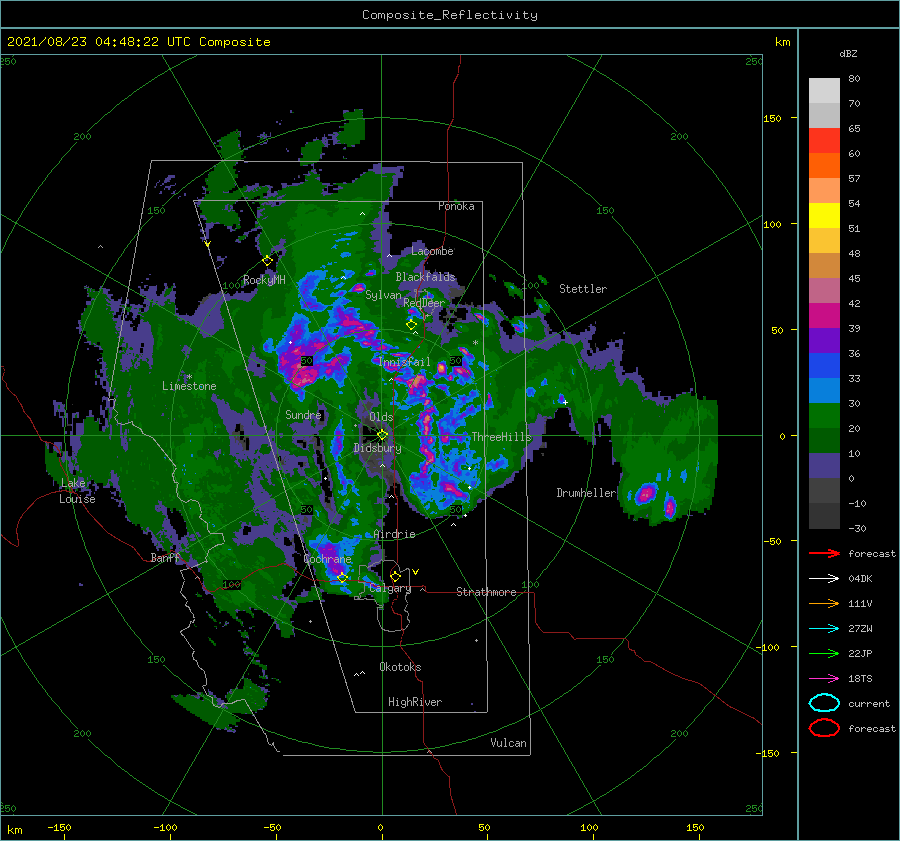Click the dBZ scale heading
Image resolution: width=900 pixels, height=841 pixels.
(x=848, y=53)
